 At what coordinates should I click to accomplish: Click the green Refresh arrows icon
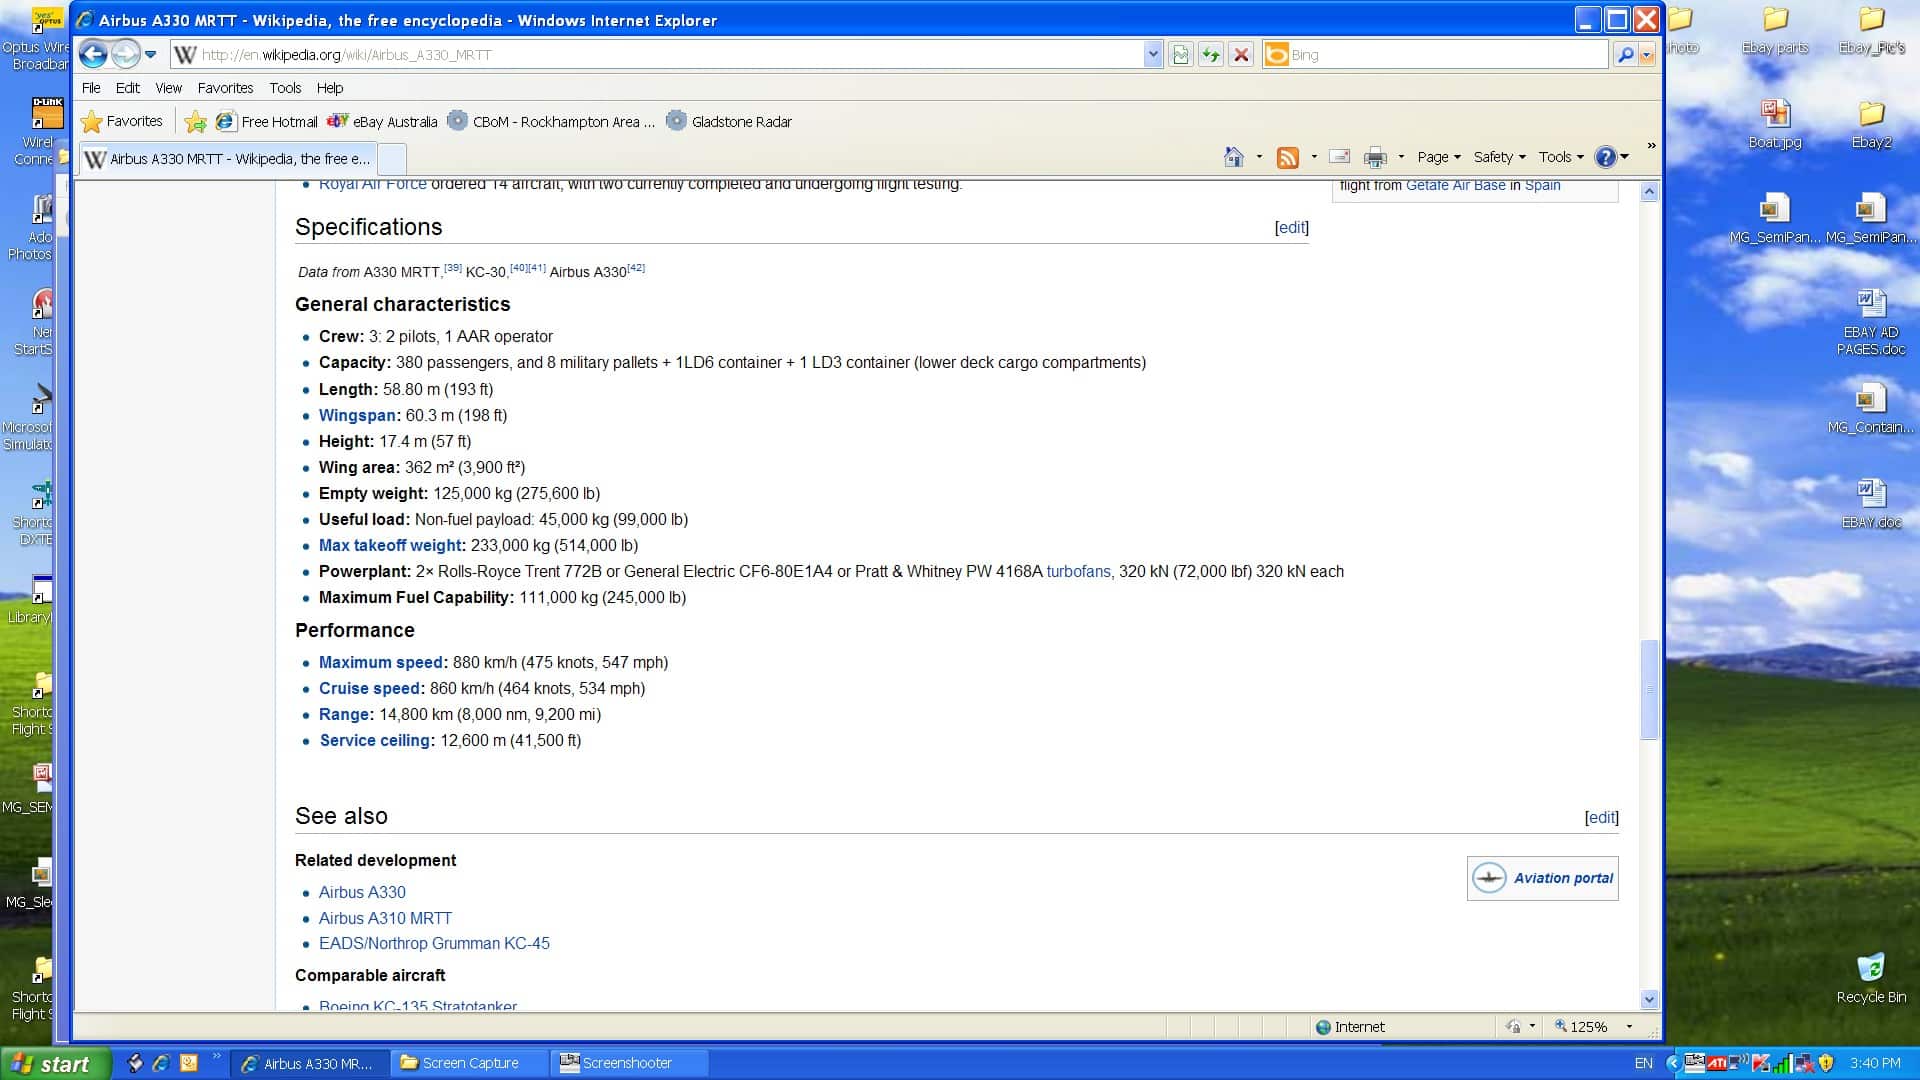pyautogui.click(x=1211, y=55)
